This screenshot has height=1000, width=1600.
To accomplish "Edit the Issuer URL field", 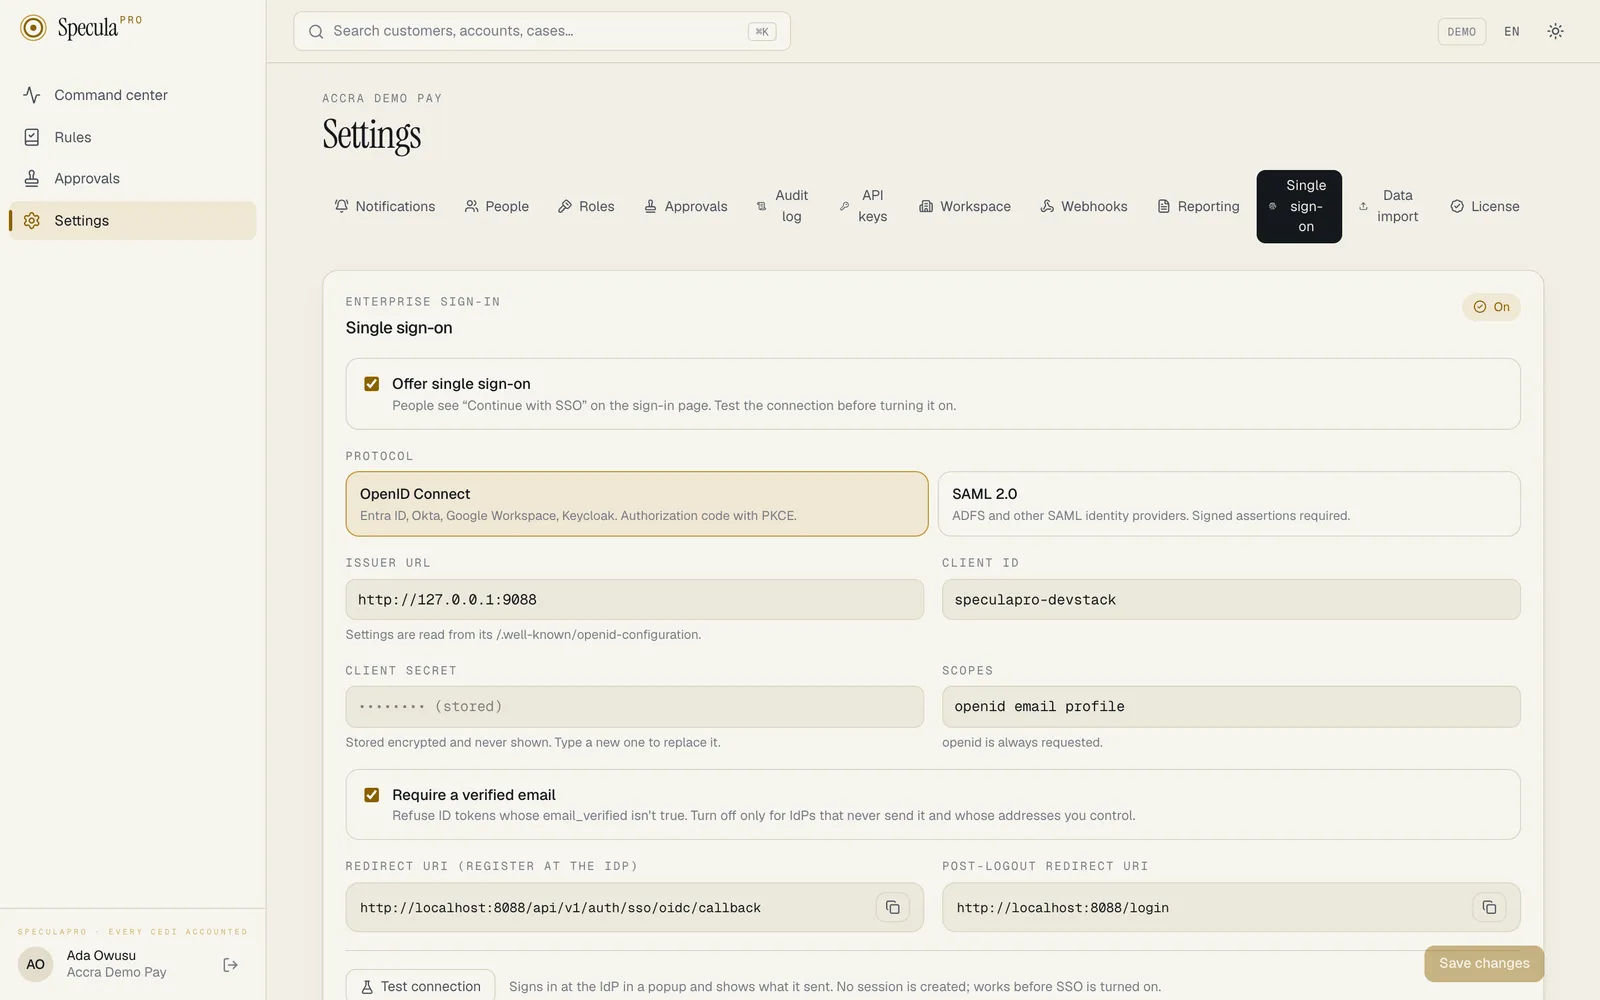I will 635,600.
